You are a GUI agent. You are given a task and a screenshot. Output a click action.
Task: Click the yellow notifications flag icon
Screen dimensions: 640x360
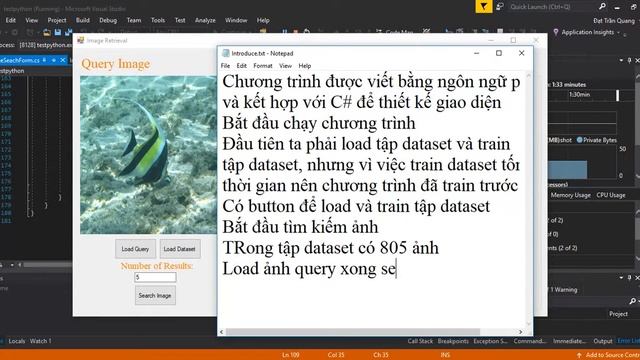484,7
